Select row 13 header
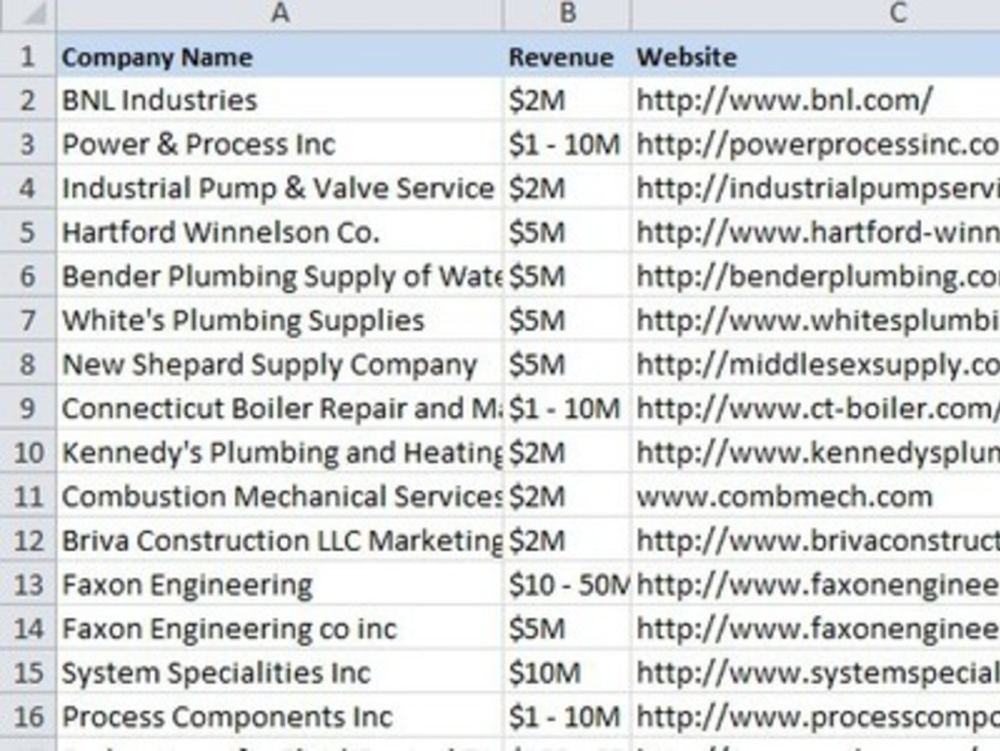Image resolution: width=1000 pixels, height=751 pixels. coord(27,584)
